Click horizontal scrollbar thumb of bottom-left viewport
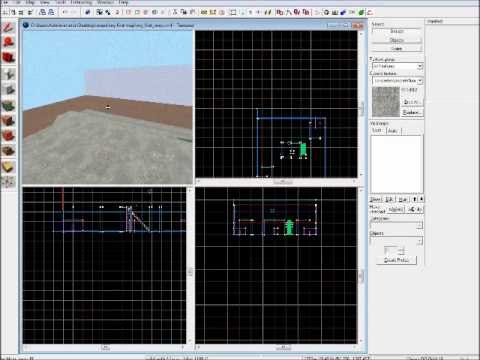480x360 pixels. pyautogui.click(x=105, y=347)
